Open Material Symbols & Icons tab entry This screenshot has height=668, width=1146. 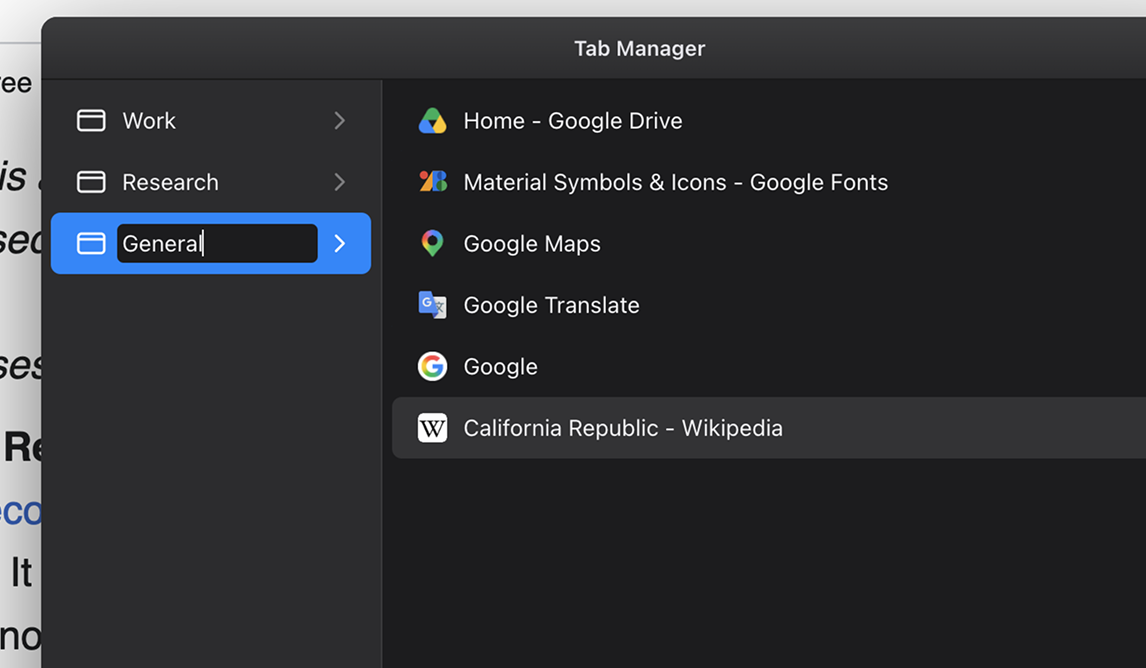pos(769,182)
